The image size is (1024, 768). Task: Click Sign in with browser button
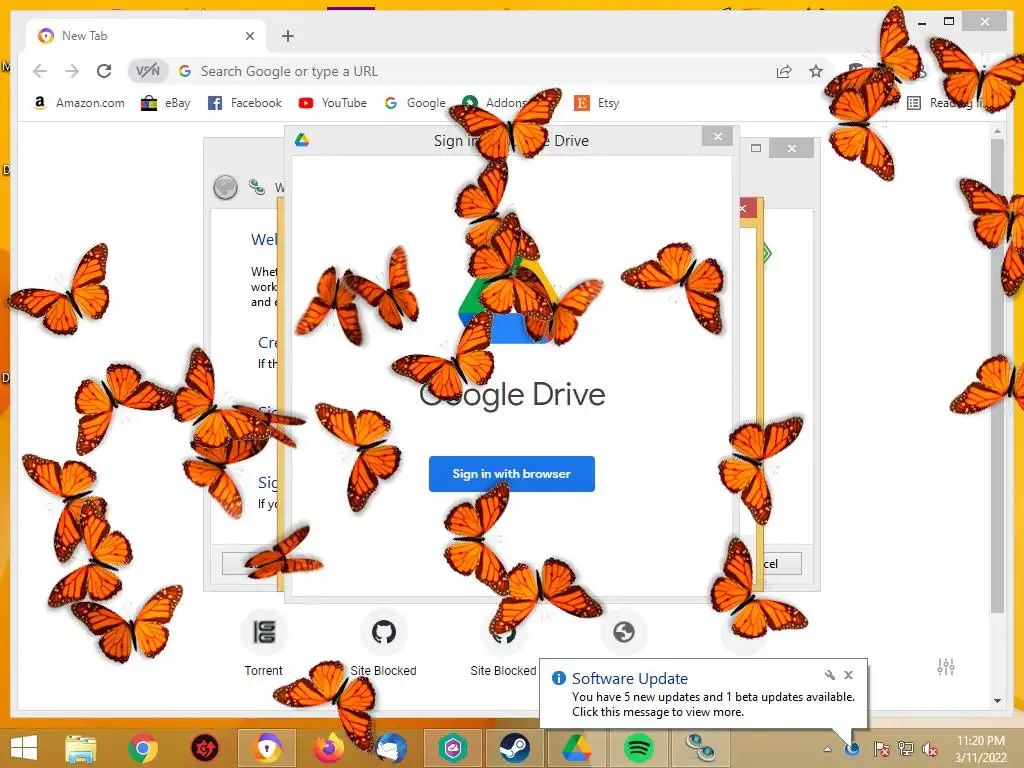[x=511, y=473]
